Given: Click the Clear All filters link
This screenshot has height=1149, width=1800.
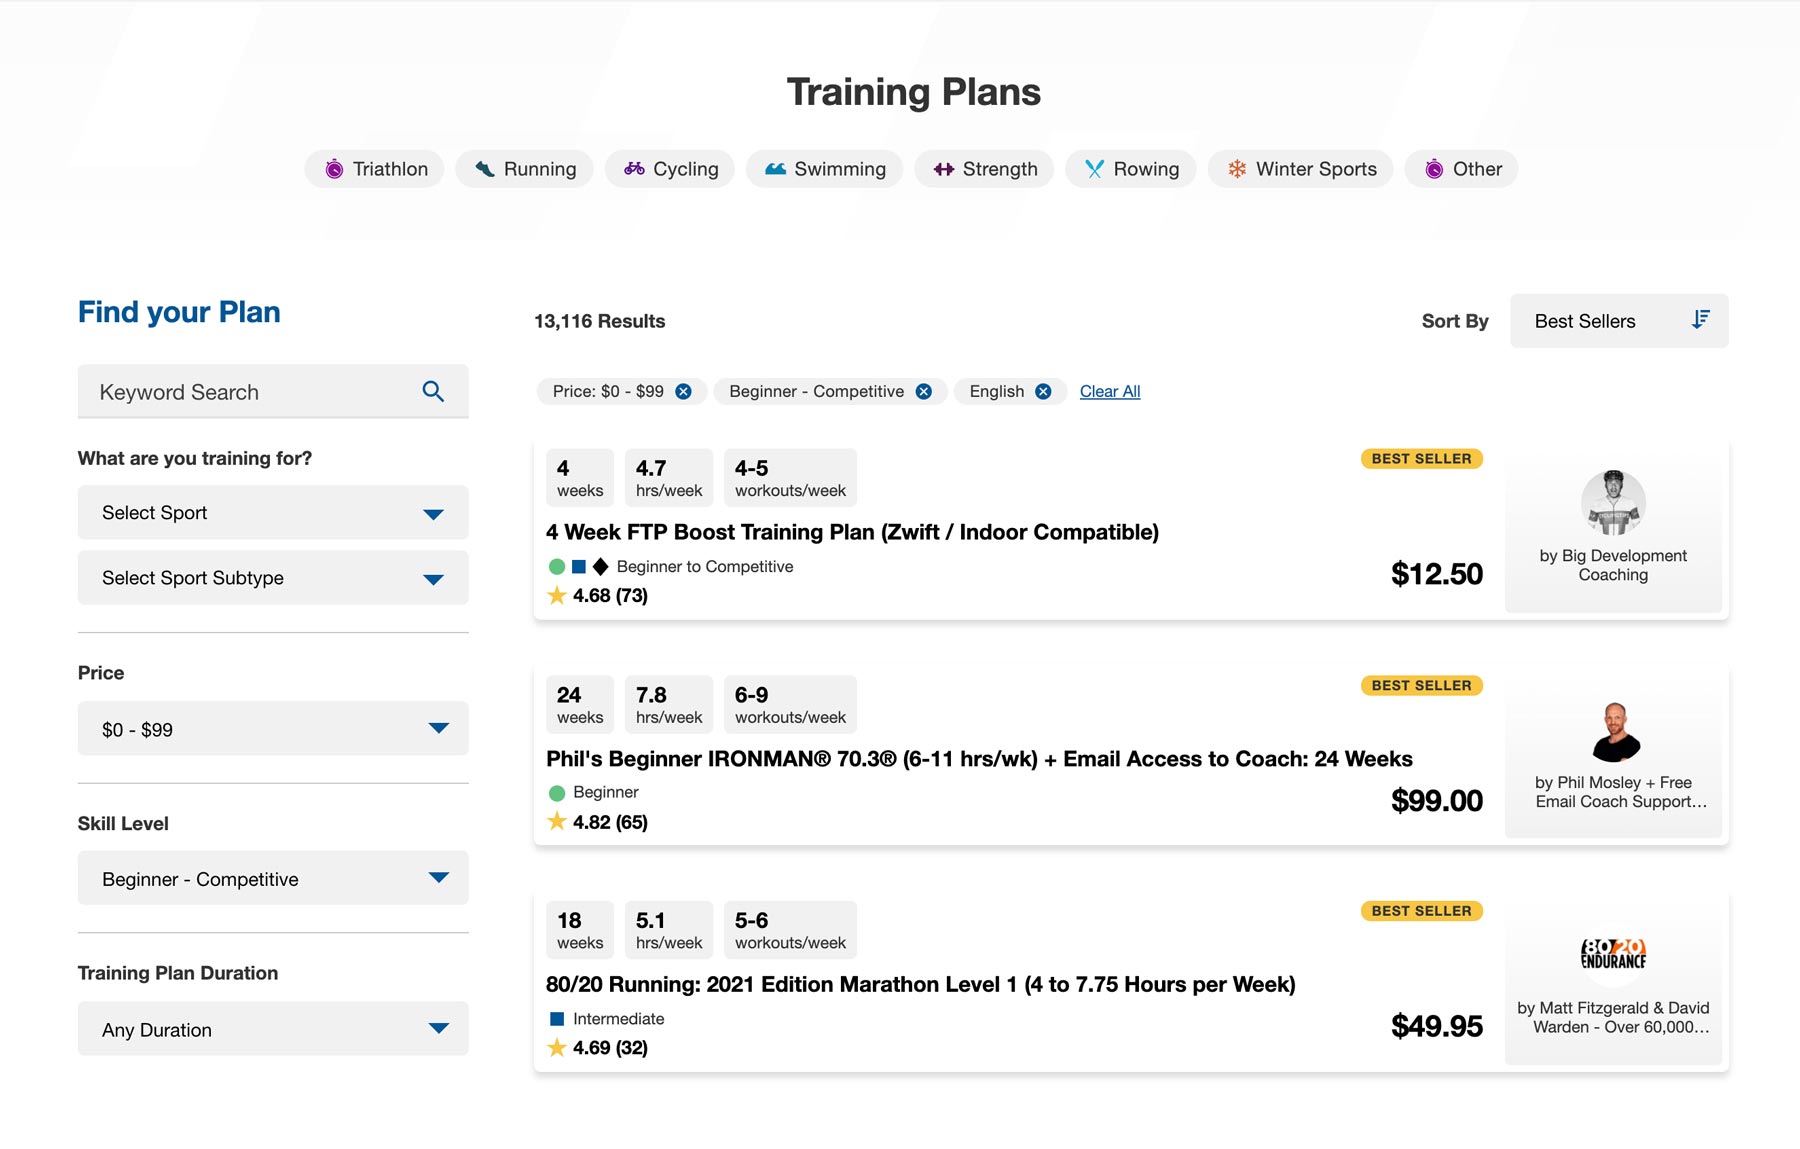Looking at the screenshot, I should pyautogui.click(x=1110, y=391).
